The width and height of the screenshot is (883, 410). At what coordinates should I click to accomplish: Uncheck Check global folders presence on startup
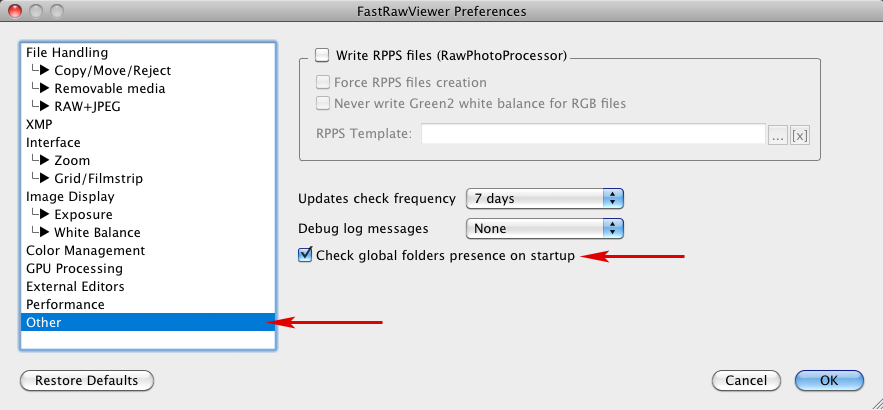[306, 256]
